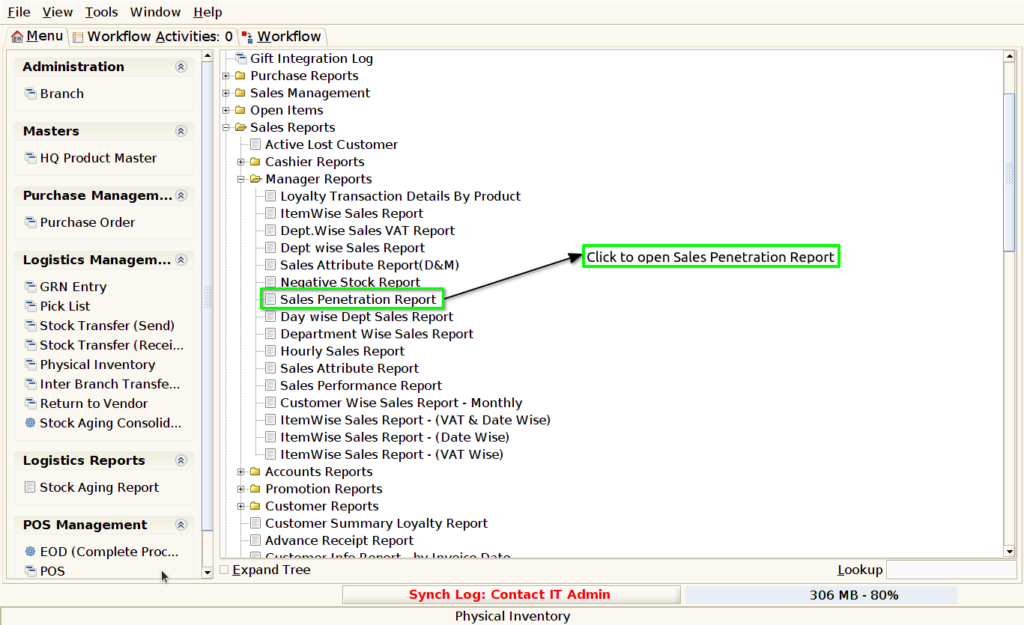Open Customer Wise Sales Report - Monthly
Image resolution: width=1024 pixels, height=625 pixels.
point(401,402)
